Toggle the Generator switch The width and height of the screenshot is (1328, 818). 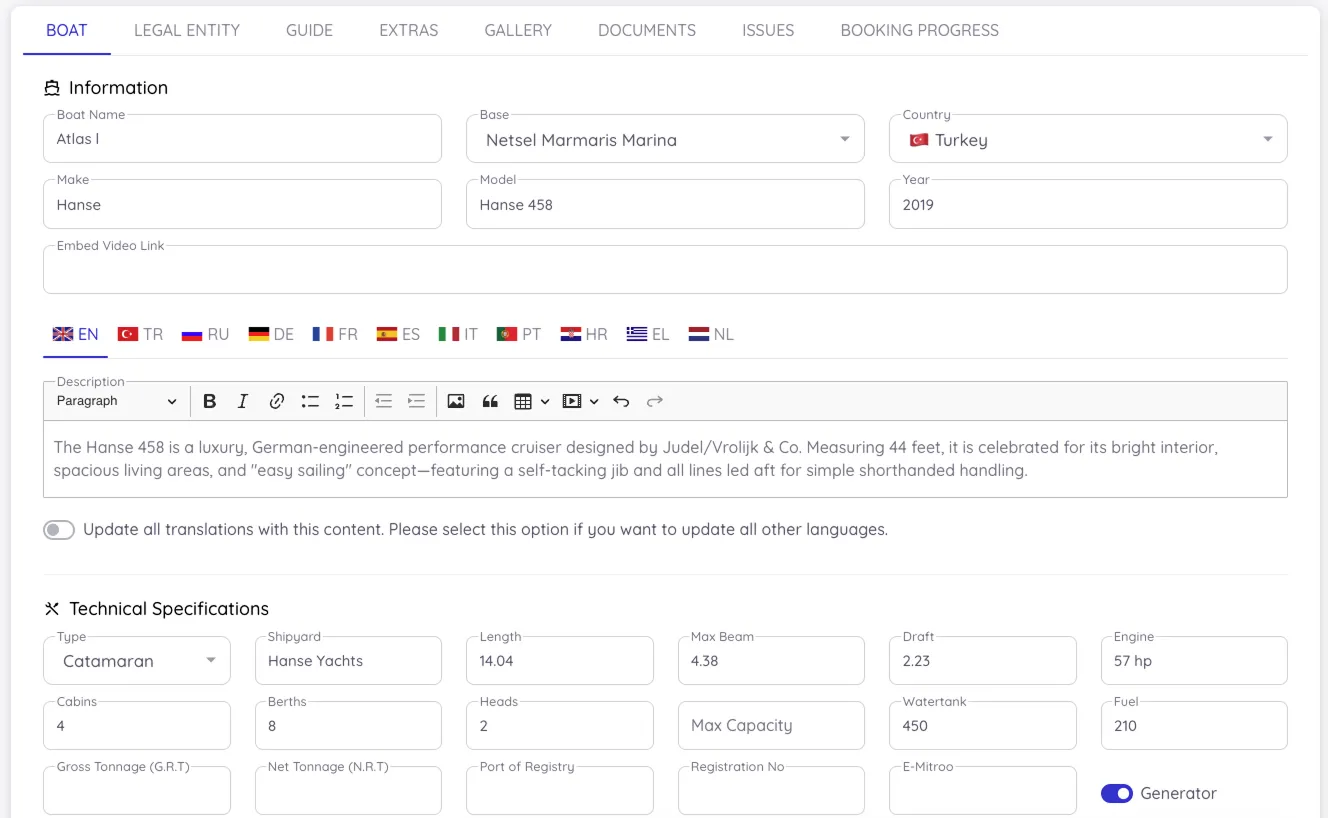1117,793
